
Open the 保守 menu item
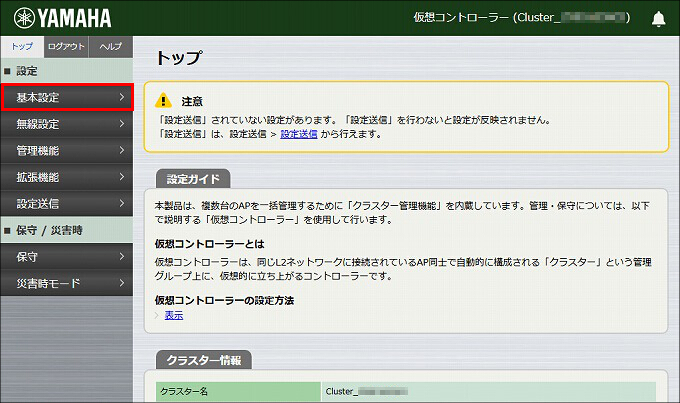pyautogui.click(x=67, y=256)
